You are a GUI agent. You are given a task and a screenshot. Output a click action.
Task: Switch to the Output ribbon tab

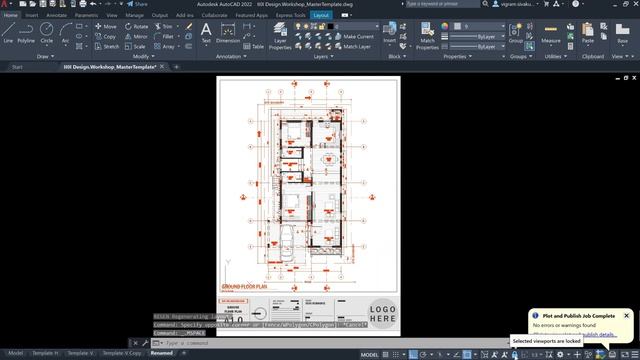(x=160, y=15)
